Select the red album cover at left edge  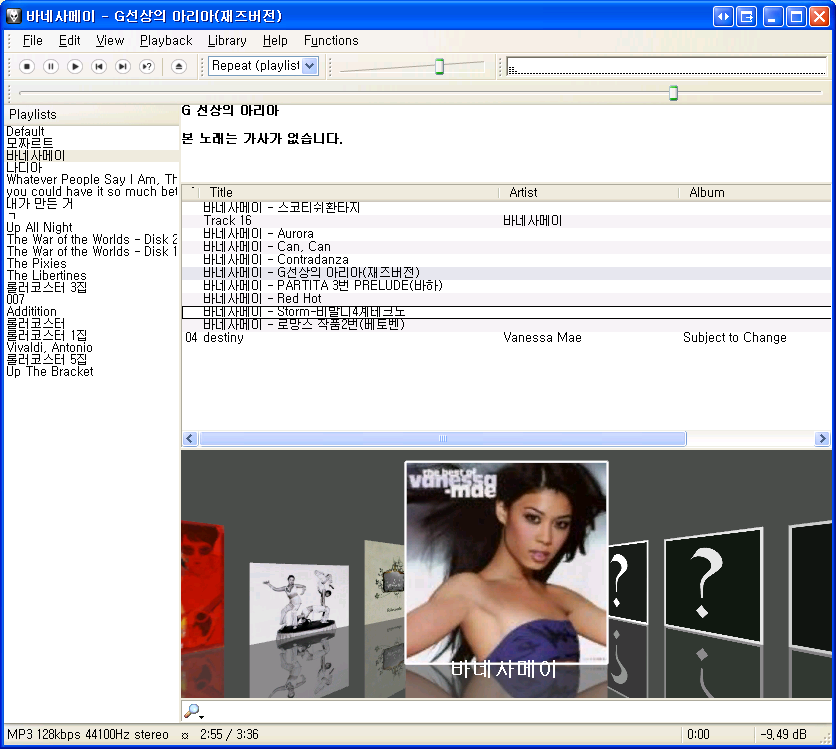tap(203, 584)
